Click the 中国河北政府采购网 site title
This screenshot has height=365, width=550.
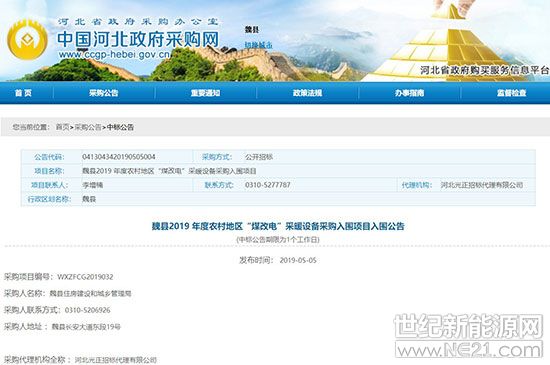[x=138, y=39]
